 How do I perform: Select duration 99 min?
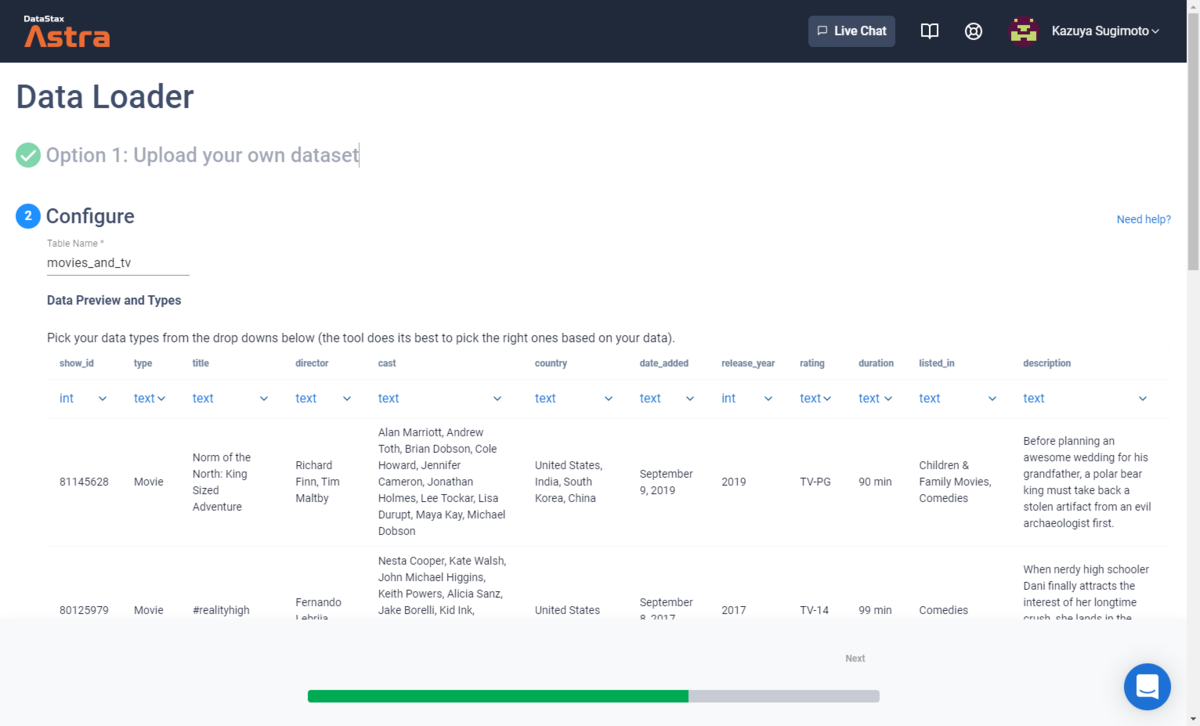(x=875, y=610)
